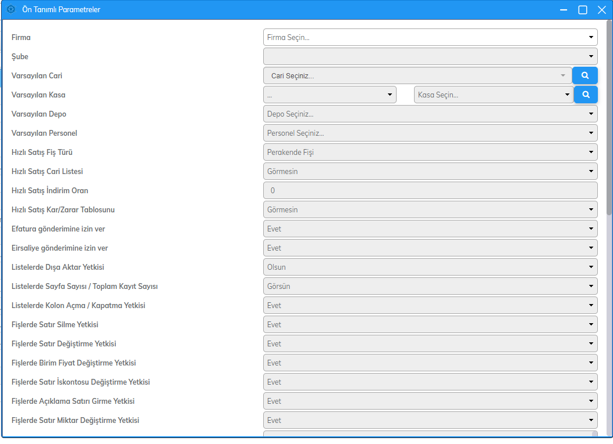Toggle Efatura gönderimine izin ver dropdown
The height and width of the screenshot is (444, 613).
tap(430, 229)
